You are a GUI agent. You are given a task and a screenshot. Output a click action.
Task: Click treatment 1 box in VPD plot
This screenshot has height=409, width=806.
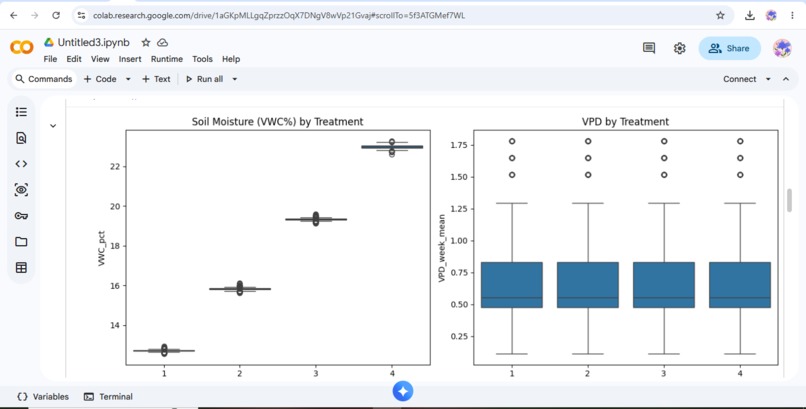click(x=512, y=285)
